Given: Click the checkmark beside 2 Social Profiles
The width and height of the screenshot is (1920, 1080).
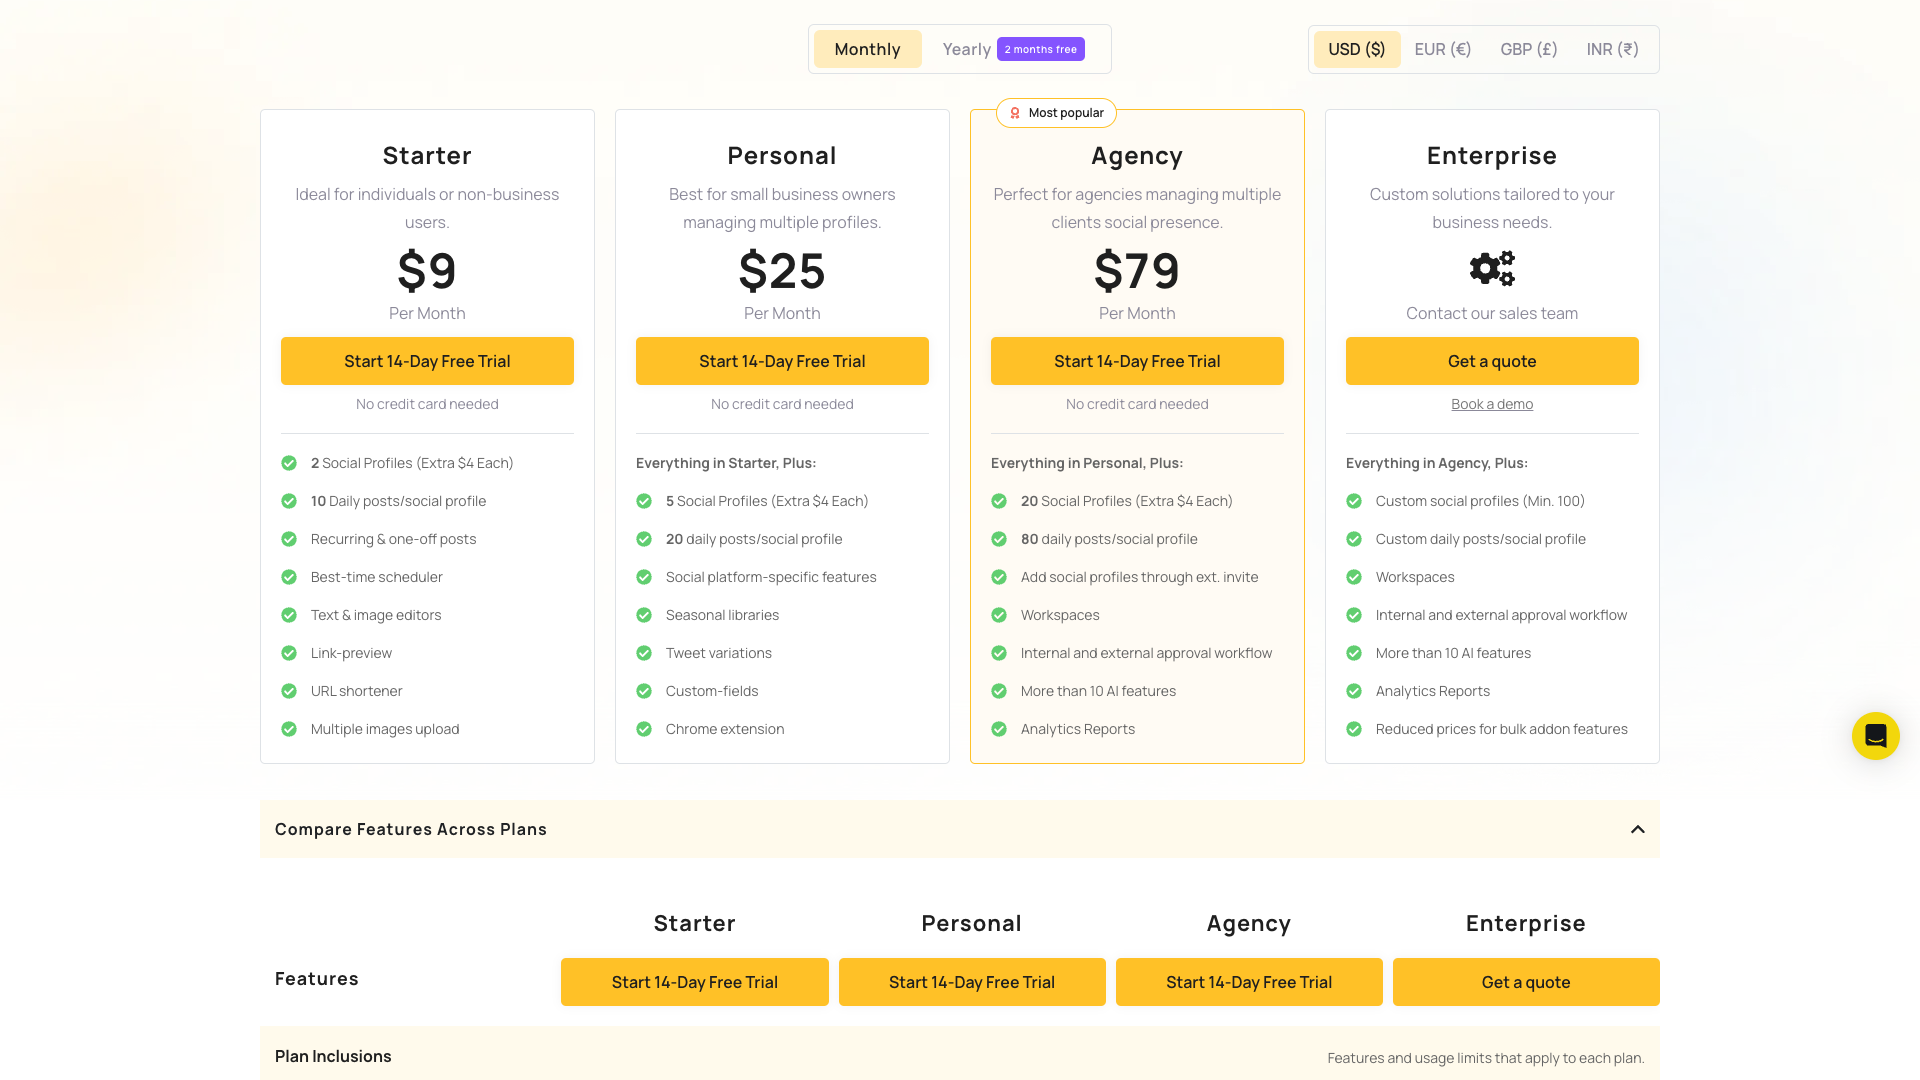Looking at the screenshot, I should [289, 463].
